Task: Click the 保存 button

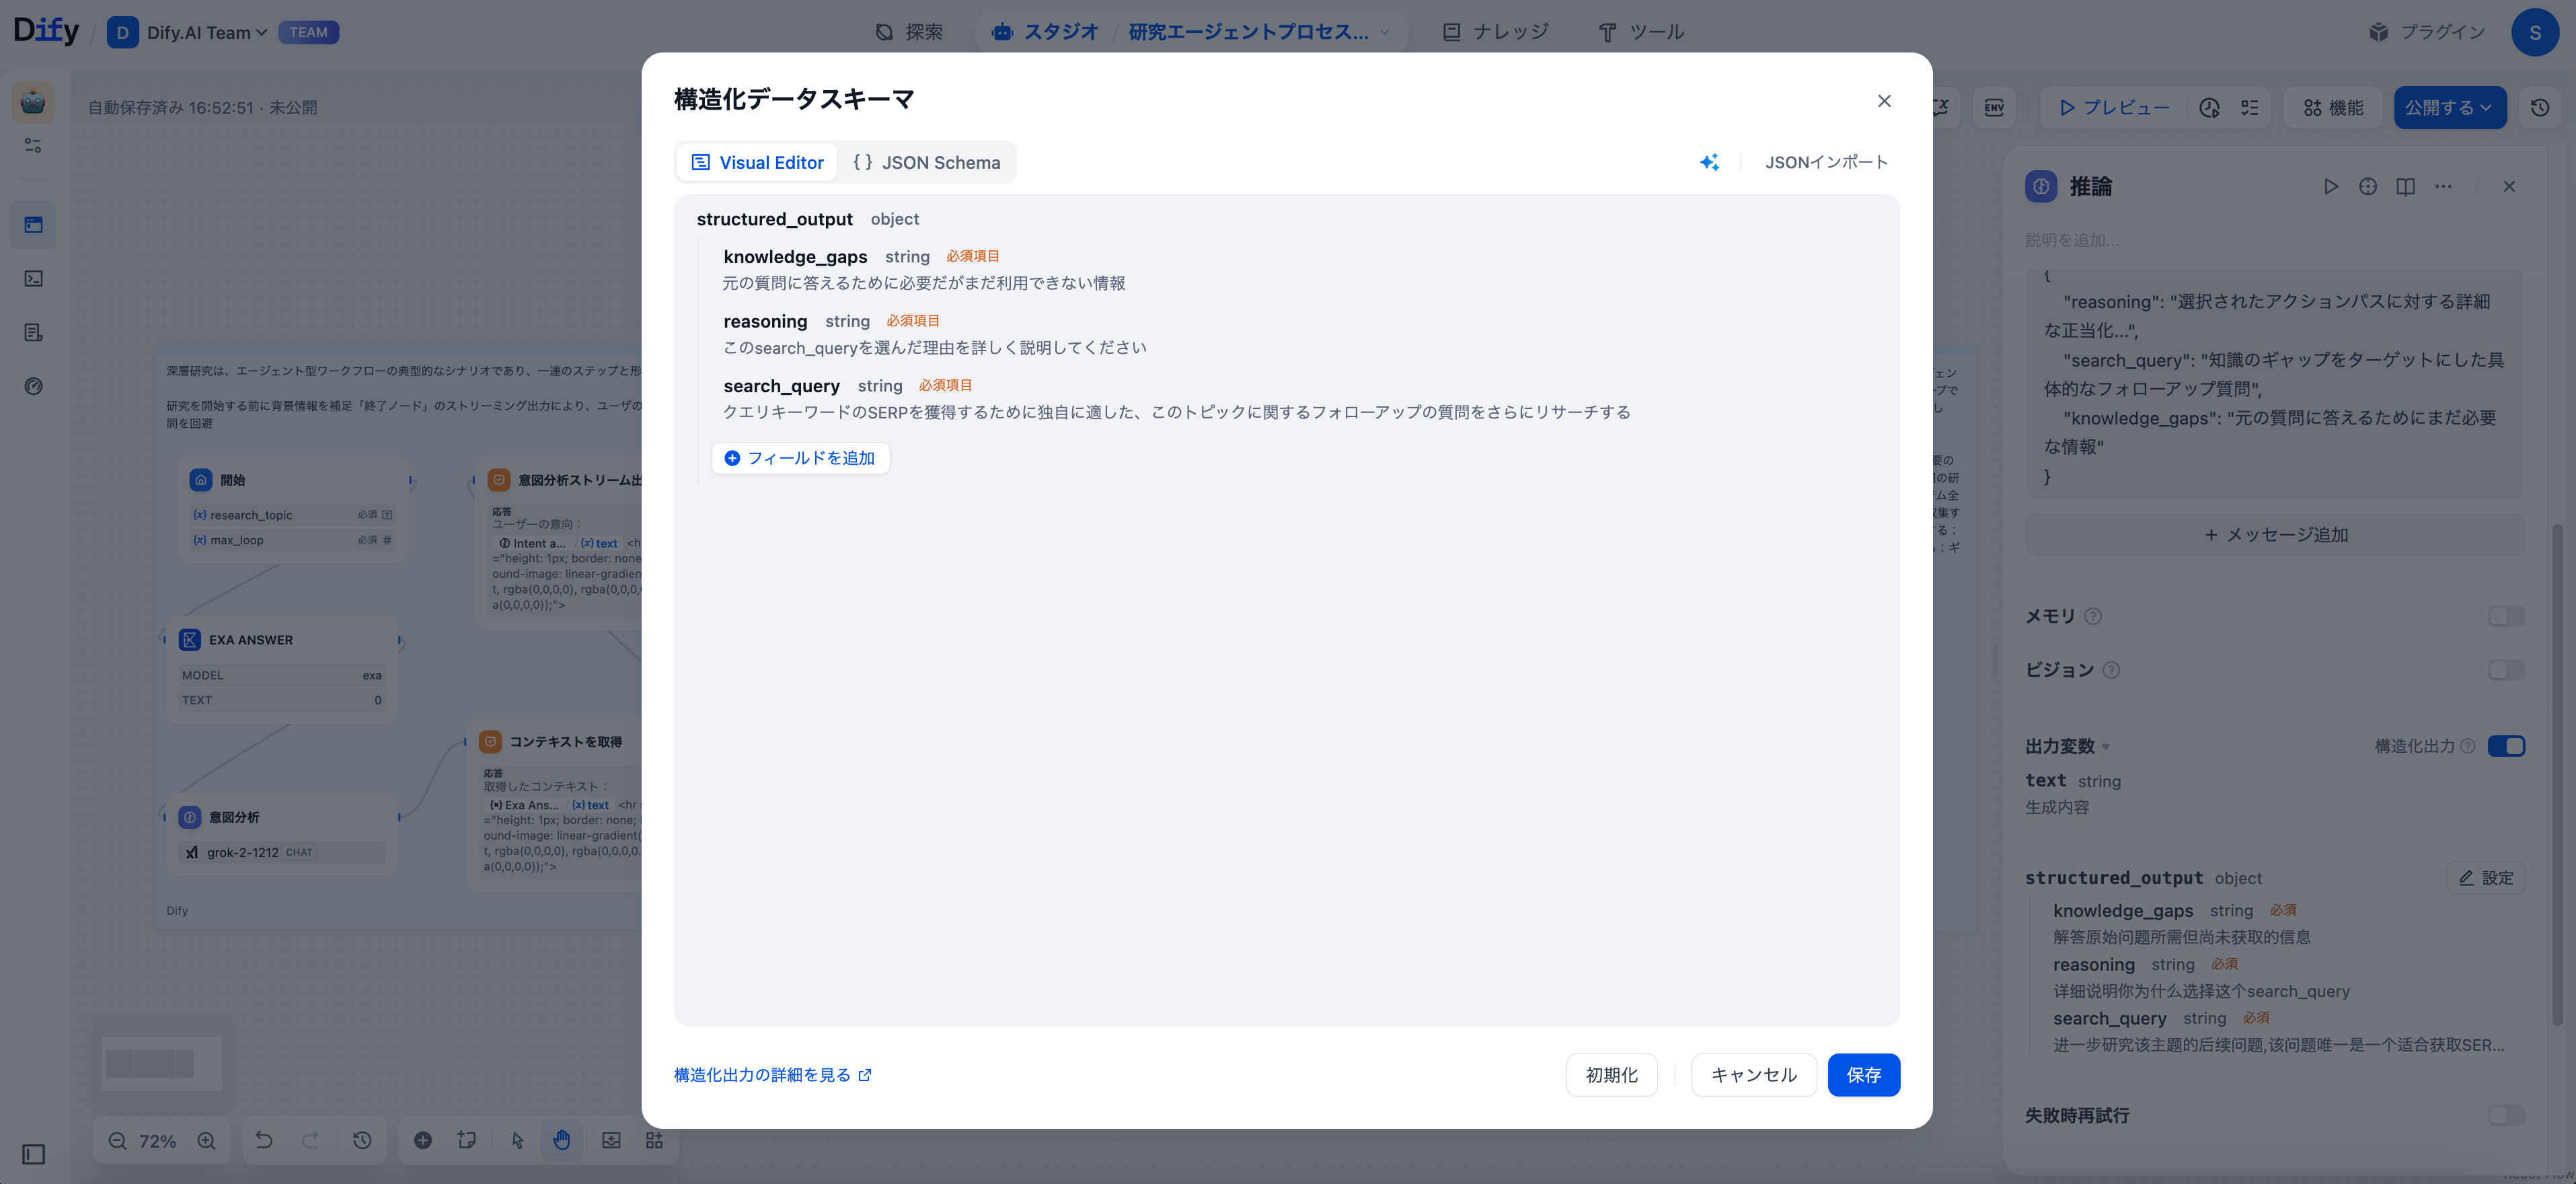Action: [x=1863, y=1075]
